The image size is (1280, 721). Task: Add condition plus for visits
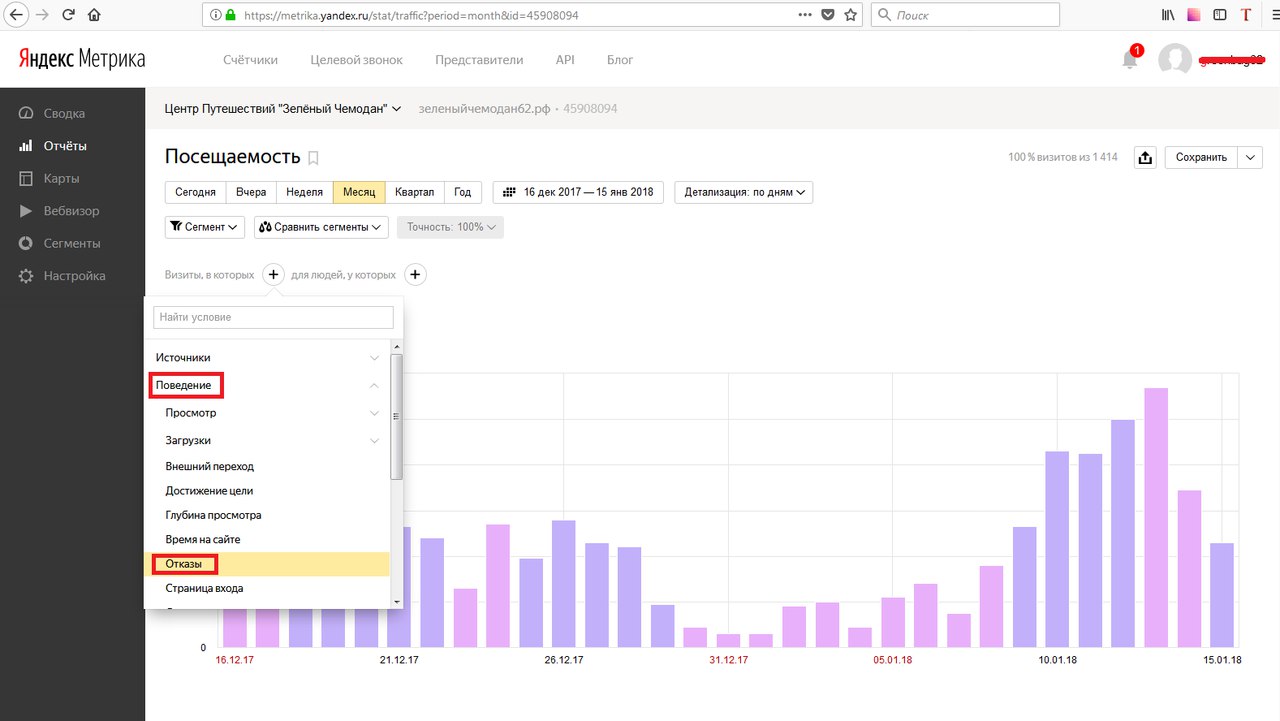[274, 274]
